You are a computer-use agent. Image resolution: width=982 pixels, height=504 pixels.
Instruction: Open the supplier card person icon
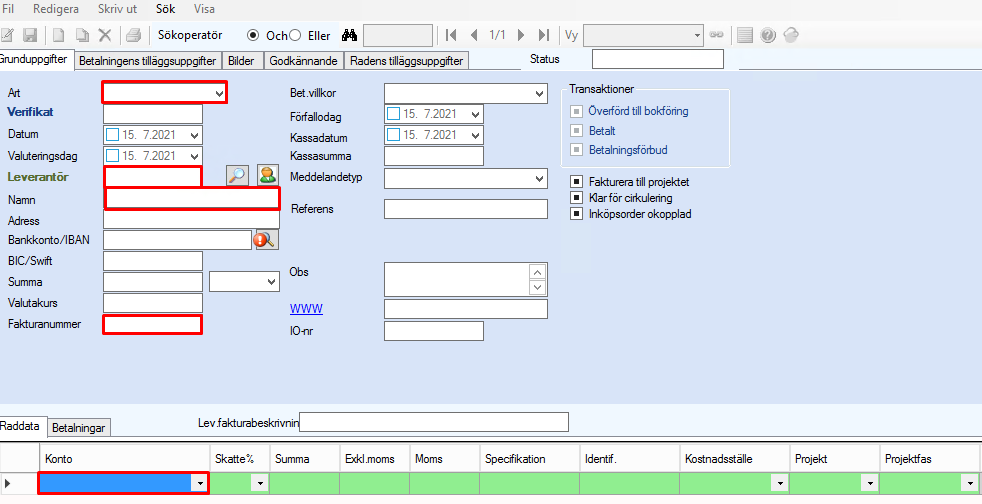click(x=267, y=175)
